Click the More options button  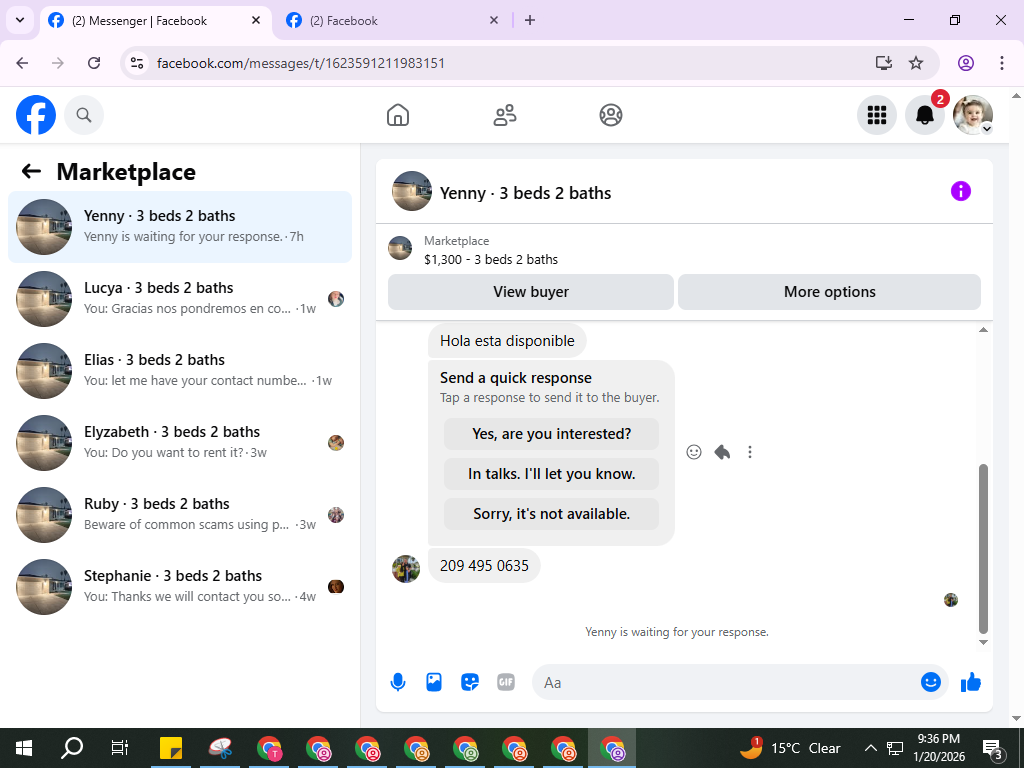(829, 292)
